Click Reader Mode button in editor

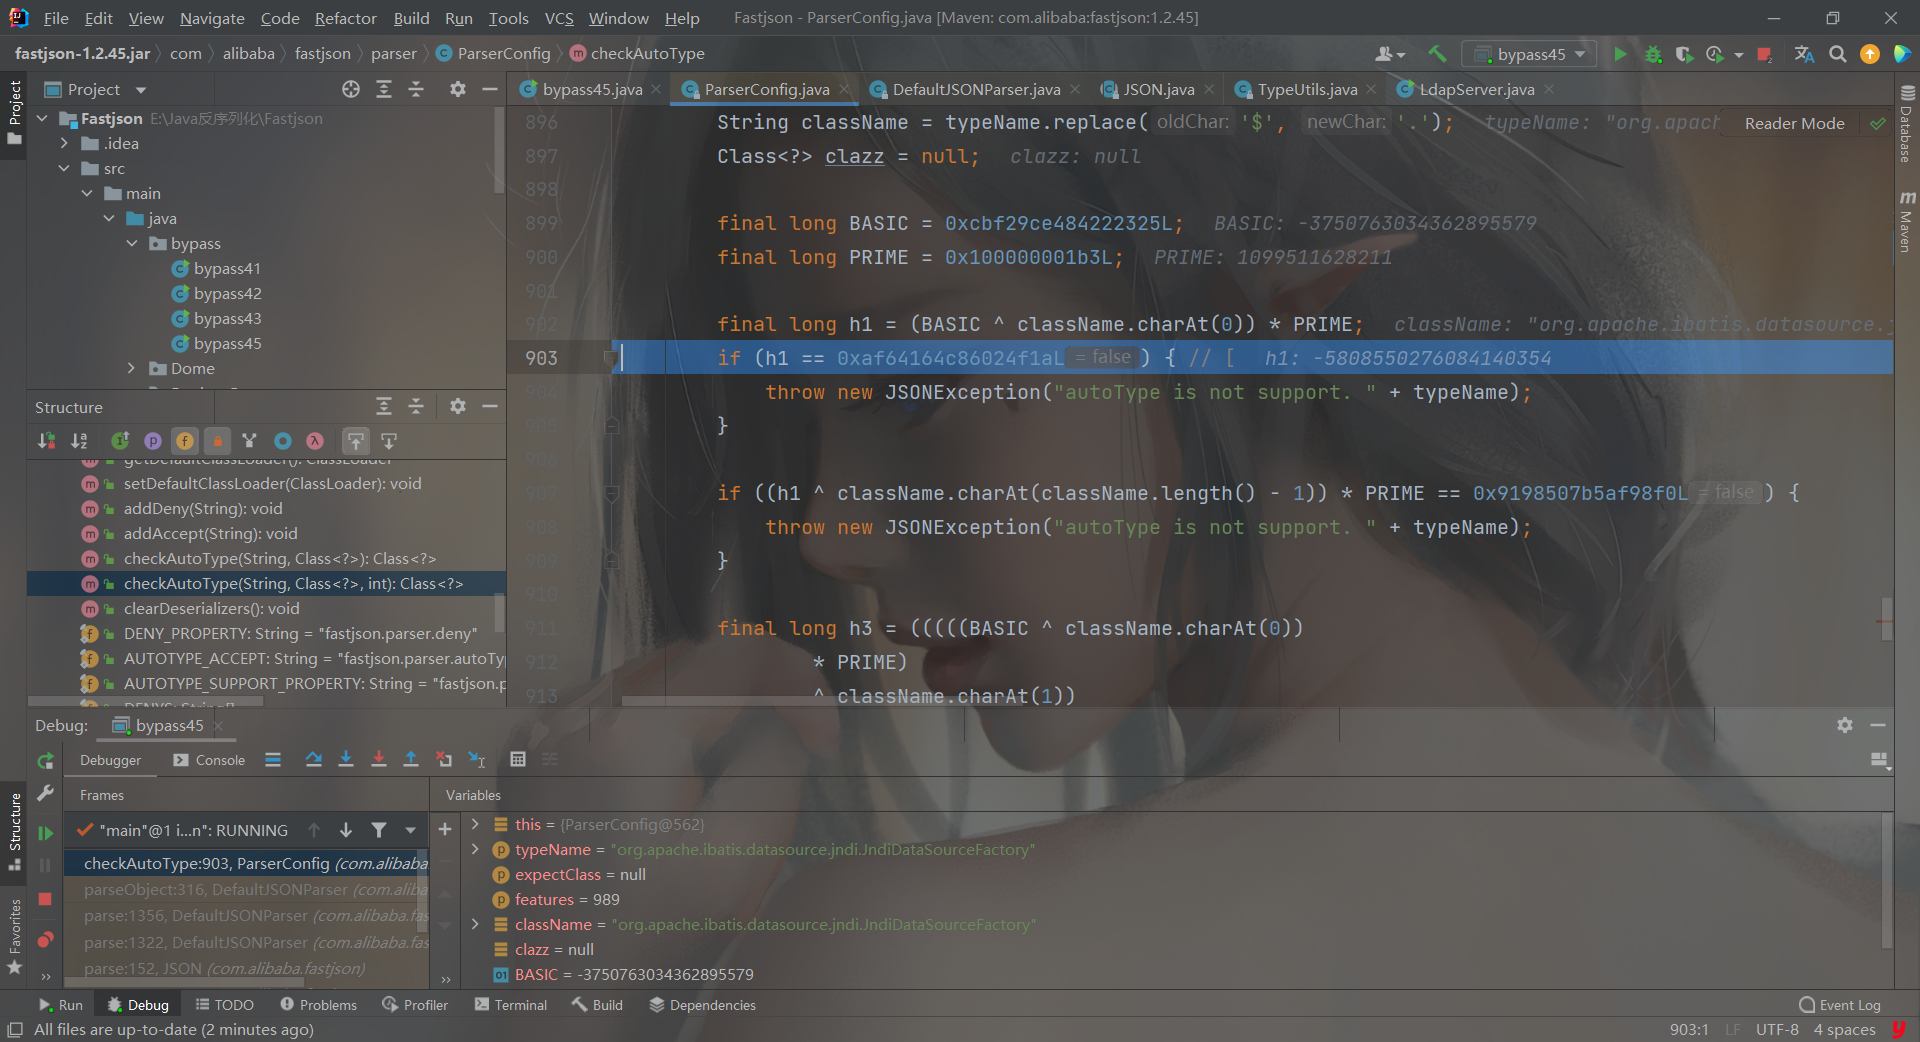tap(1794, 123)
